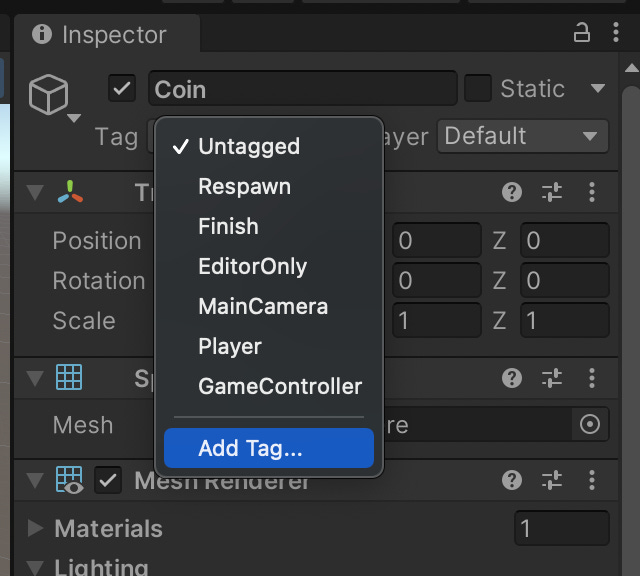Image resolution: width=640 pixels, height=576 pixels.
Task: Click the Position Z value field
Action: 565,240
